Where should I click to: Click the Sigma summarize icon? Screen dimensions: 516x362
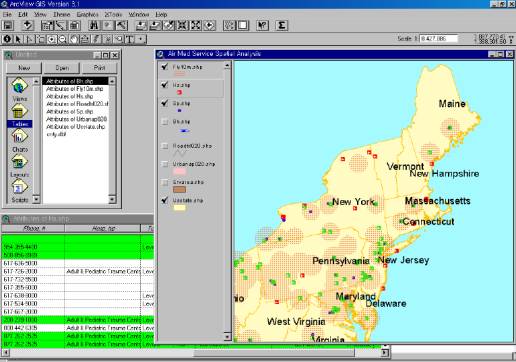pyautogui.click(x=282, y=25)
